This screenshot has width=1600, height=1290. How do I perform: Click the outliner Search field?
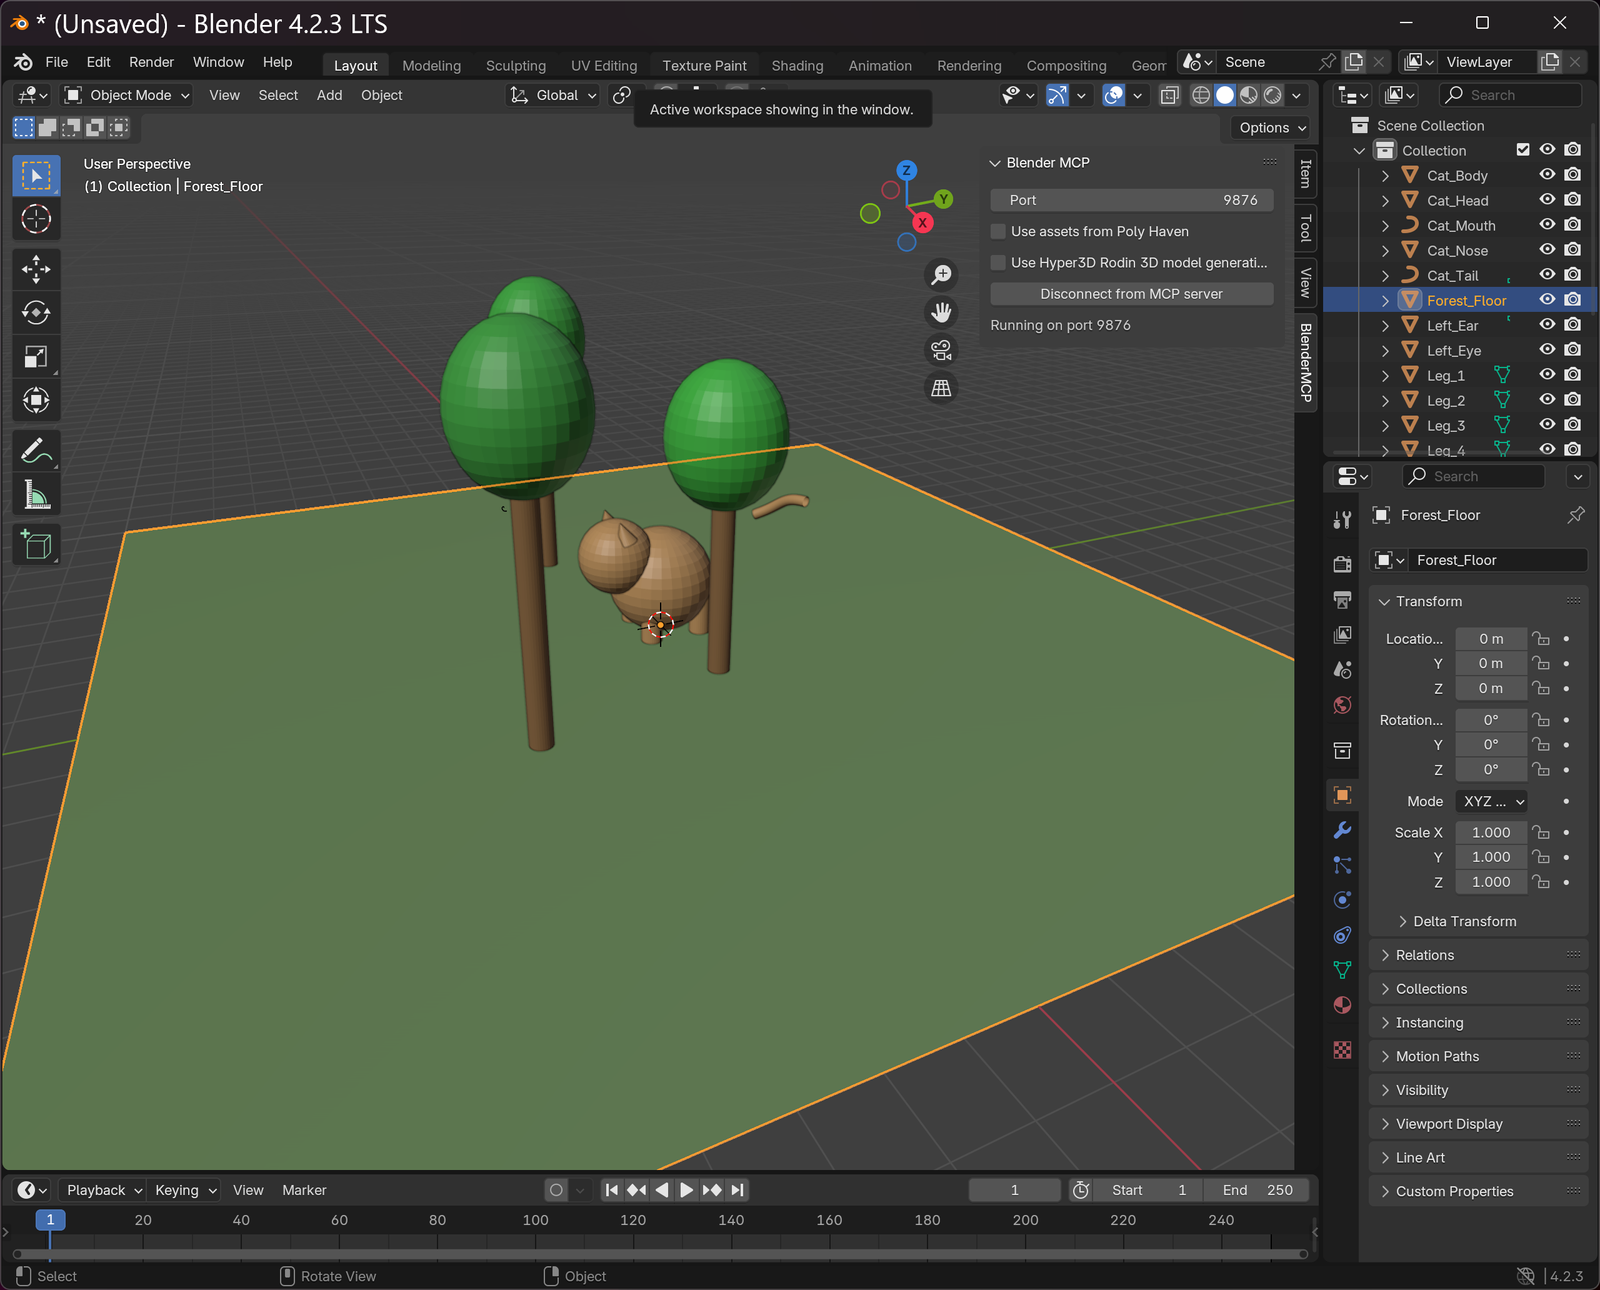point(1510,95)
